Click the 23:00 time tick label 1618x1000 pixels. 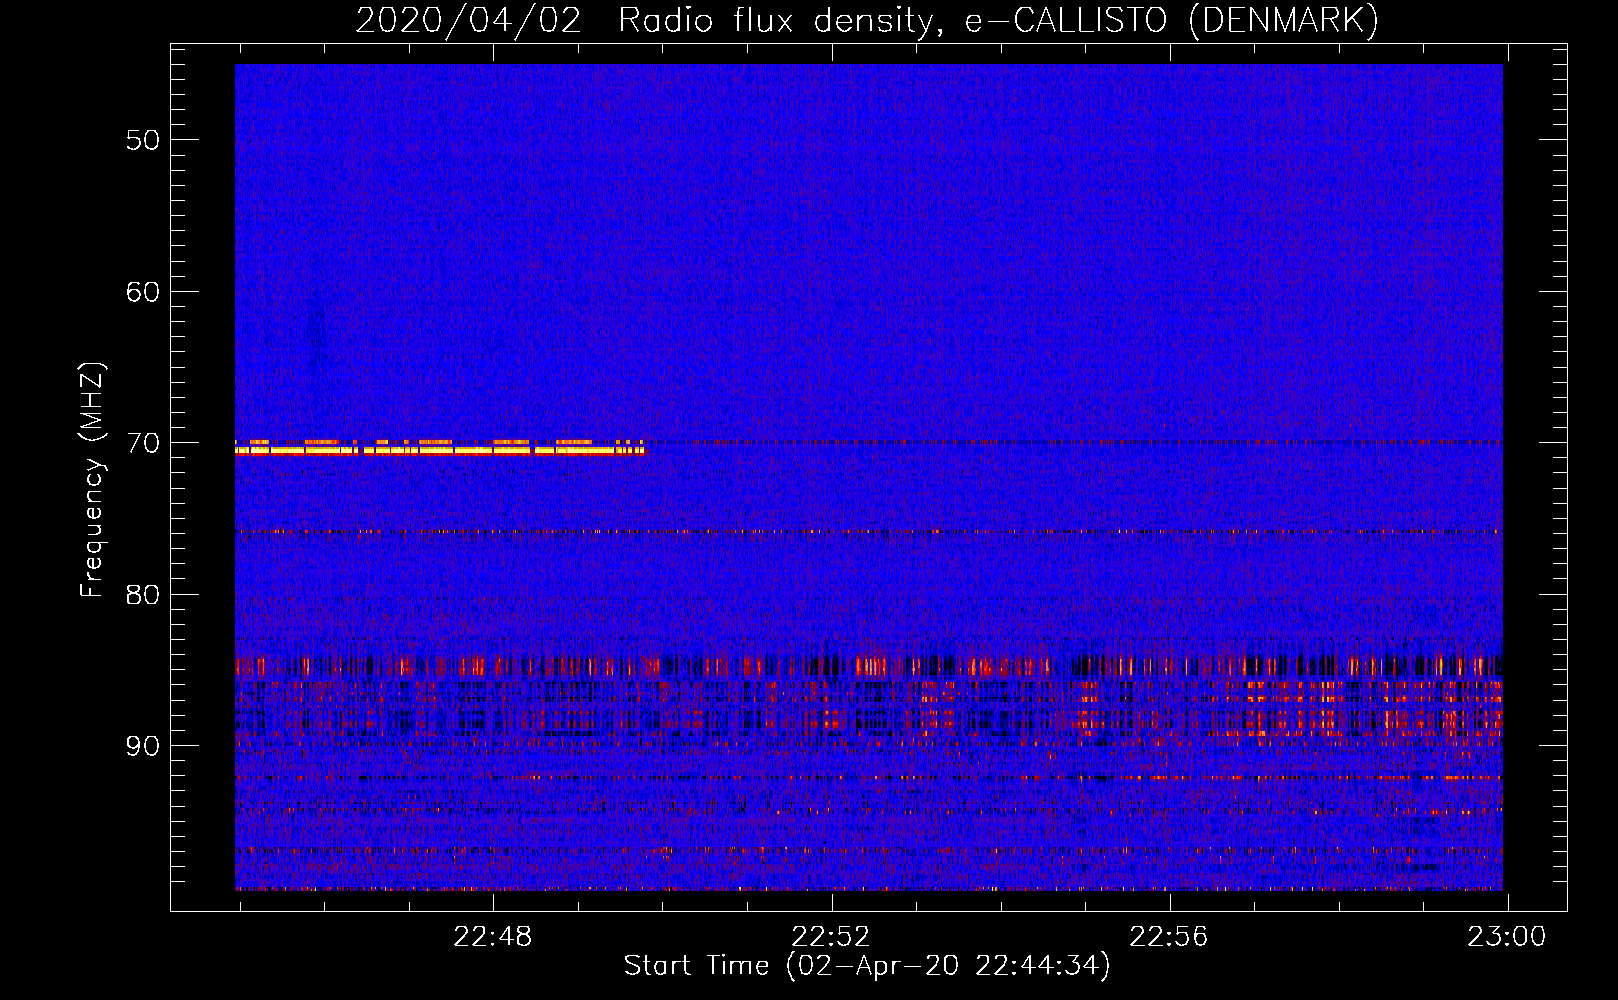(x=1507, y=937)
